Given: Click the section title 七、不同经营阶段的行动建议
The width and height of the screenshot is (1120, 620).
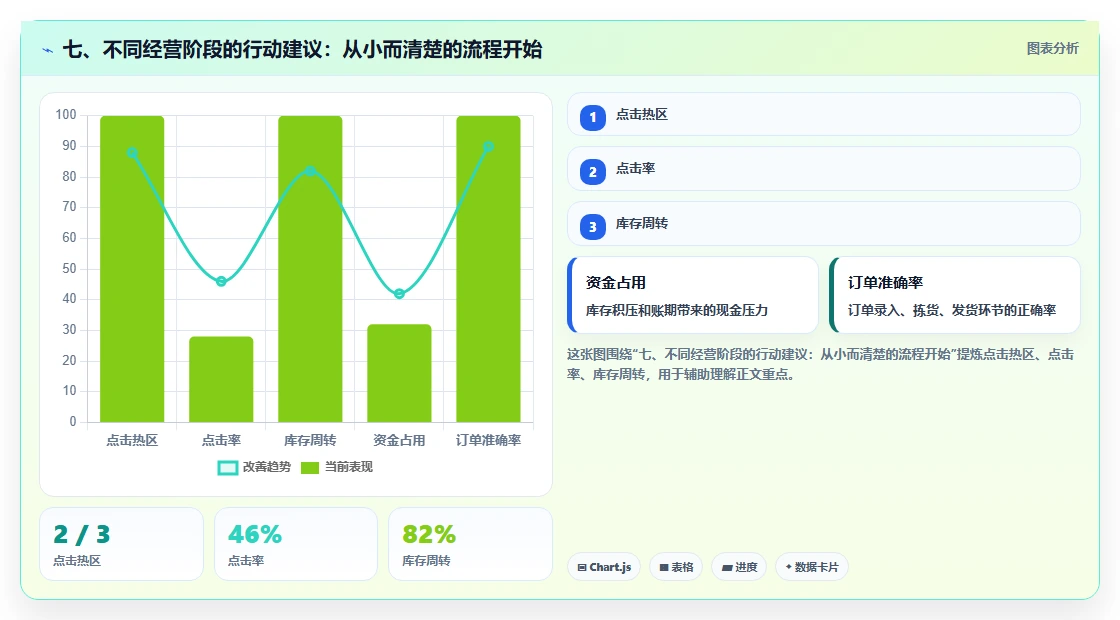Looking at the screenshot, I should [302, 50].
